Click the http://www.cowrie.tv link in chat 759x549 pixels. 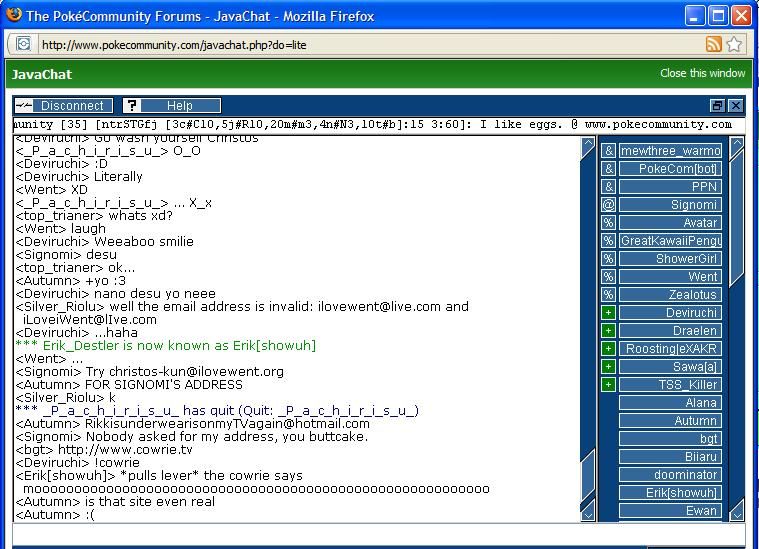(125, 450)
